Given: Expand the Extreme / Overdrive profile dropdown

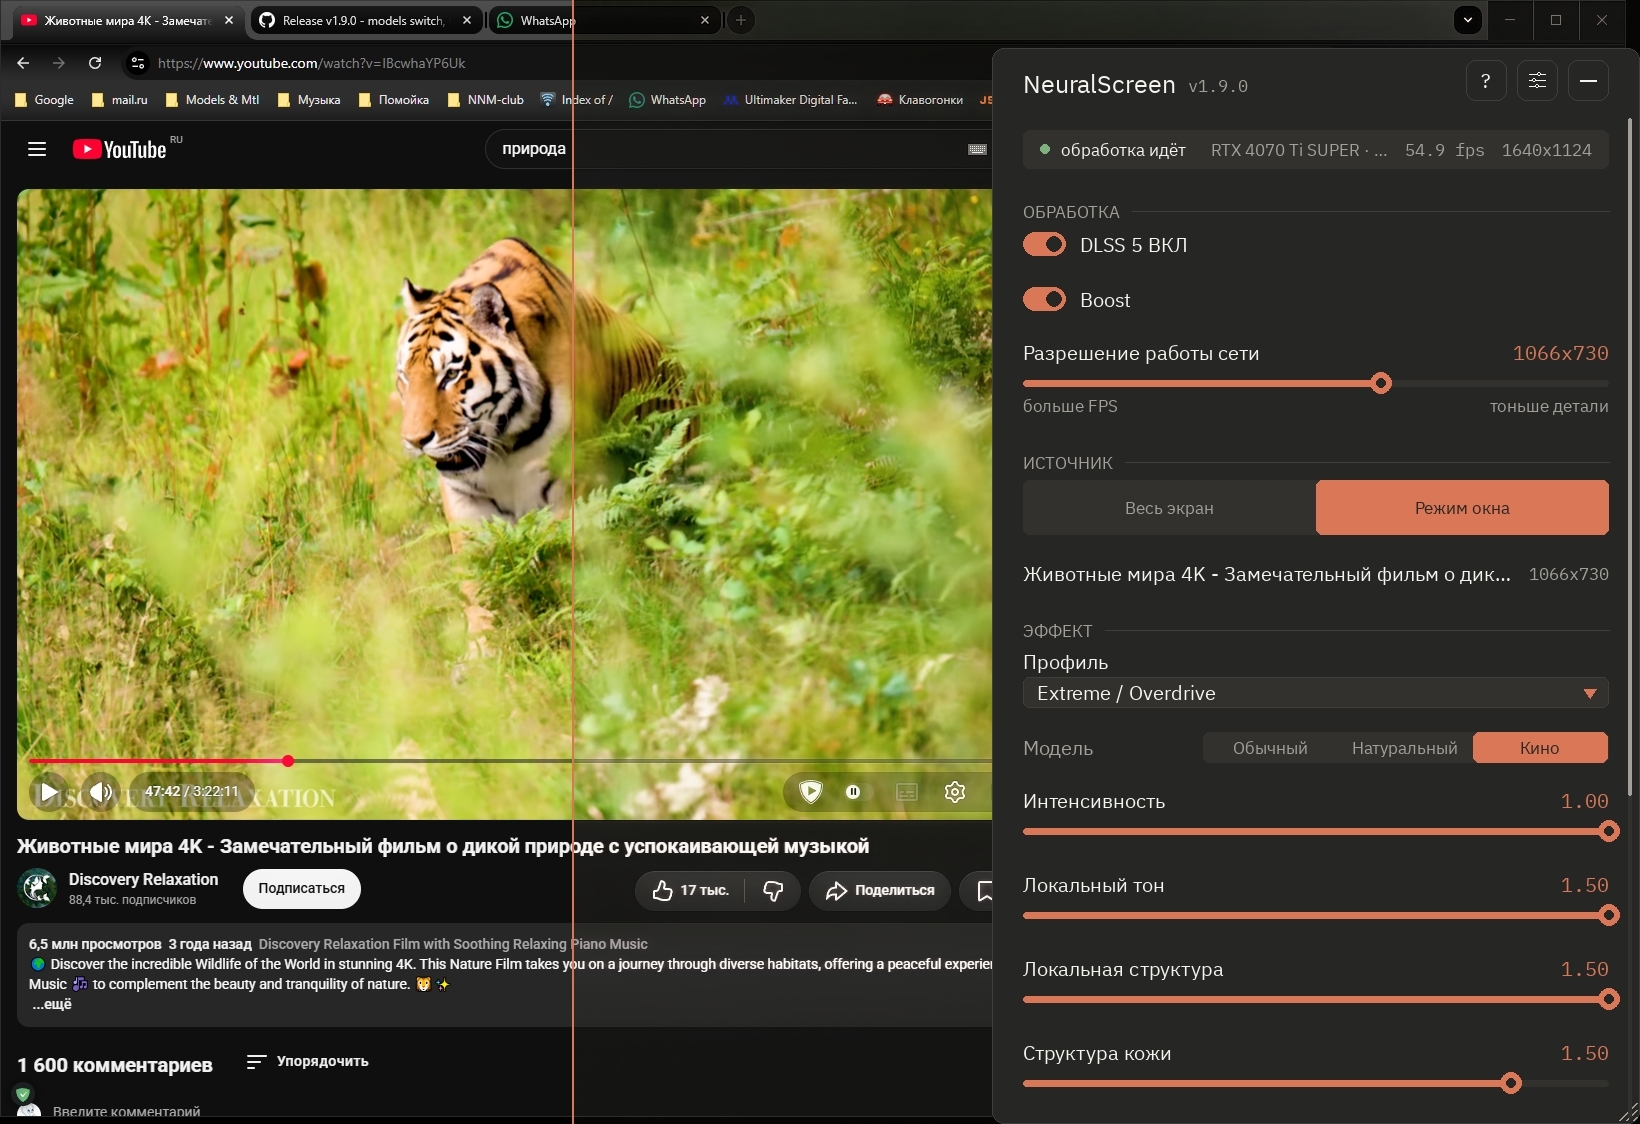Looking at the screenshot, I should point(1315,693).
